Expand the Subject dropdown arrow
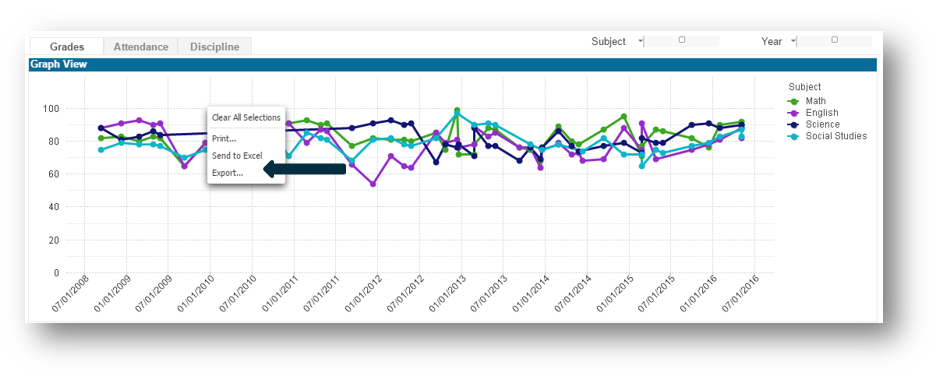The image size is (943, 377). pos(640,41)
